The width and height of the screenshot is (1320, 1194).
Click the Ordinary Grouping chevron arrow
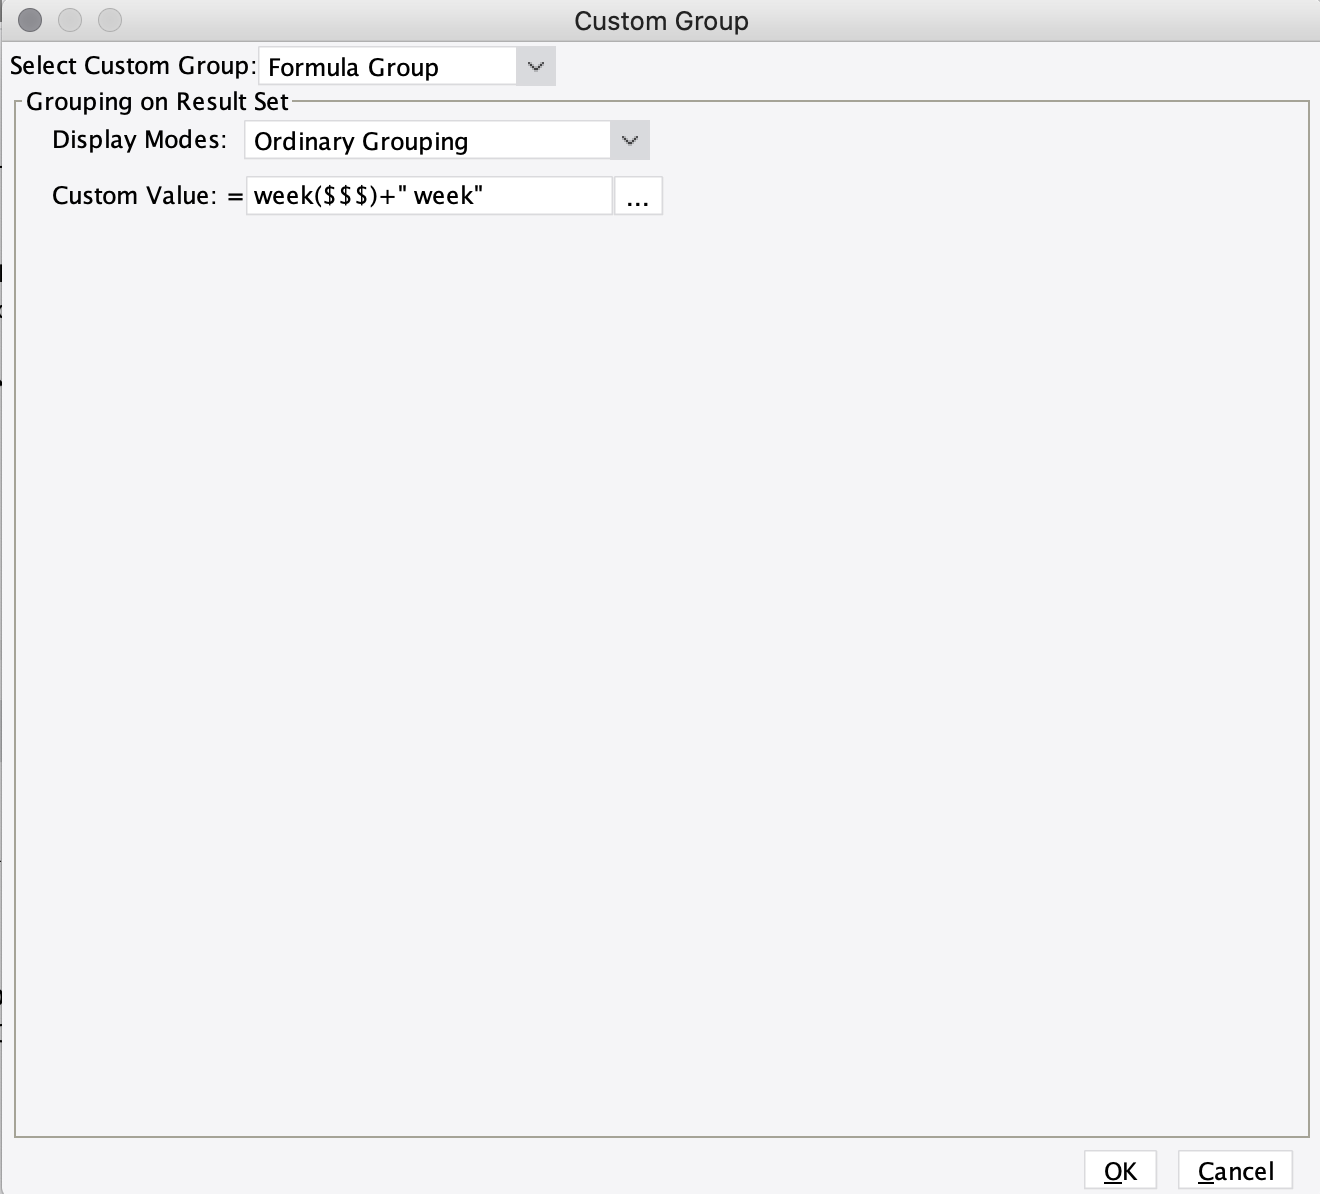629,140
